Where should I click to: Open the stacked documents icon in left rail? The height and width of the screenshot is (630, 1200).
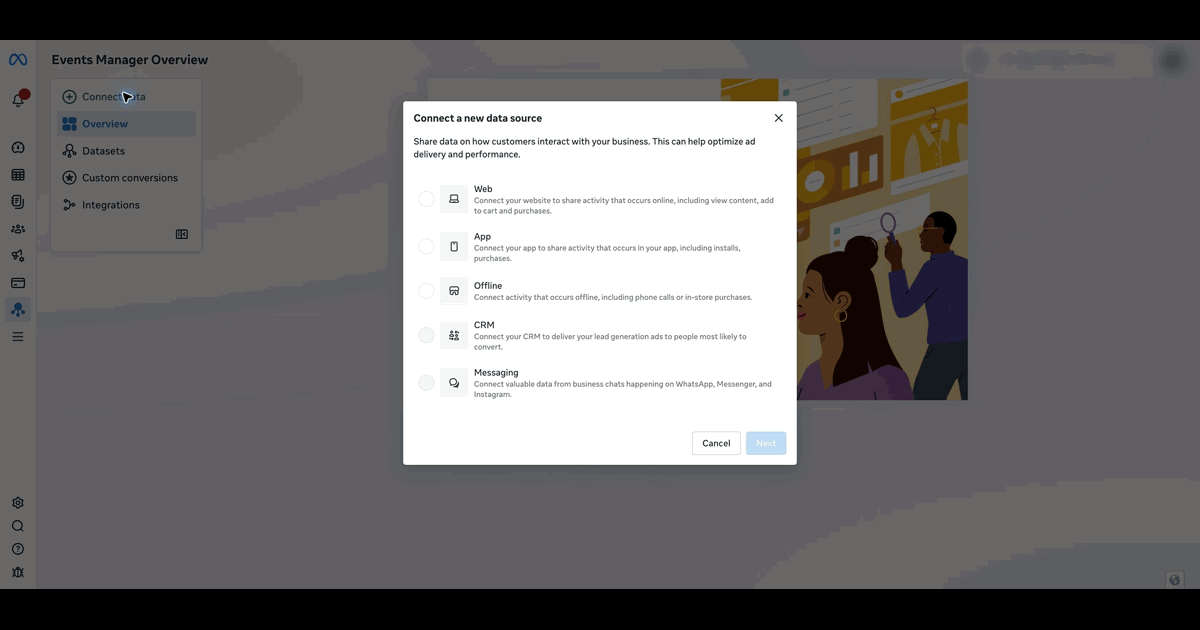pyautogui.click(x=18, y=202)
